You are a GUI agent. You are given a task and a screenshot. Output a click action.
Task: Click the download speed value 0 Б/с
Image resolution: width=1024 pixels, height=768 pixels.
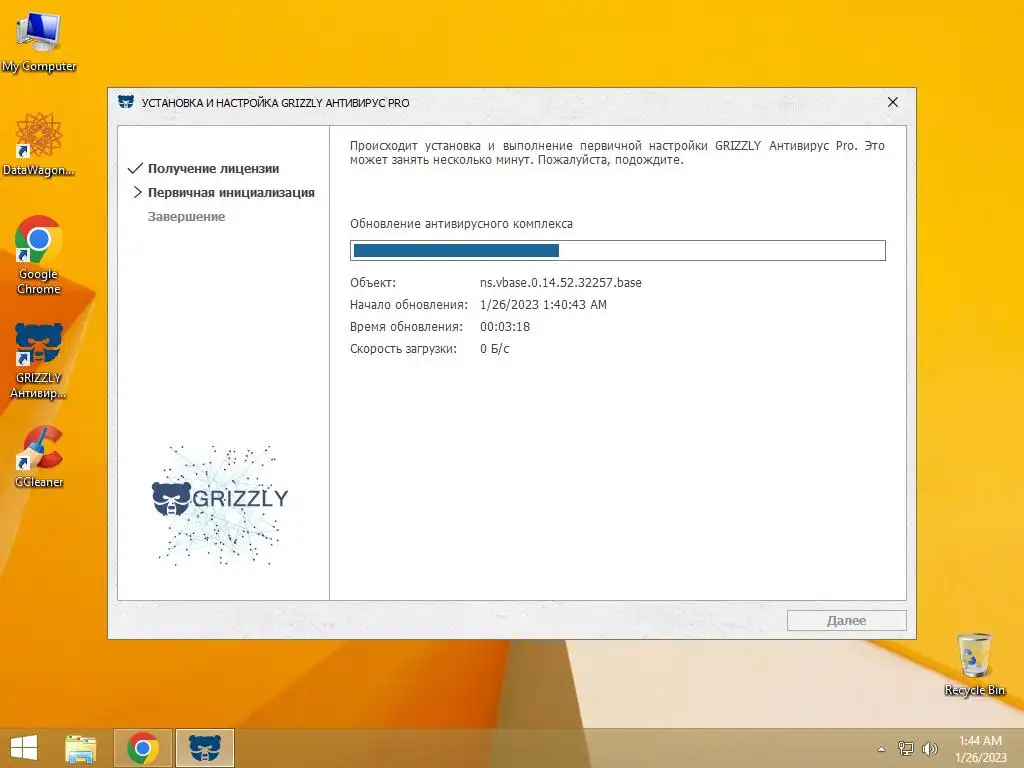[x=494, y=349]
